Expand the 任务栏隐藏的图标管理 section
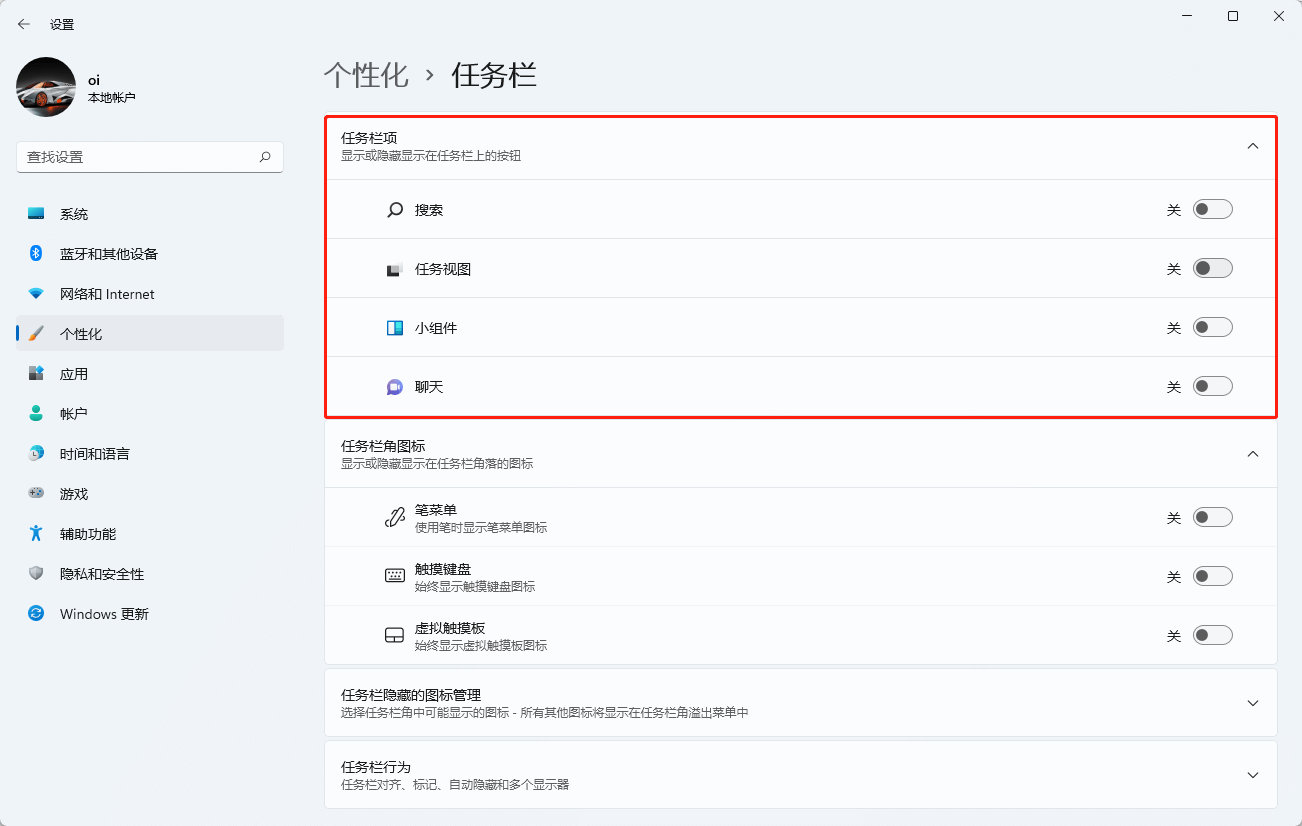The width and height of the screenshot is (1302, 826). [1253, 703]
